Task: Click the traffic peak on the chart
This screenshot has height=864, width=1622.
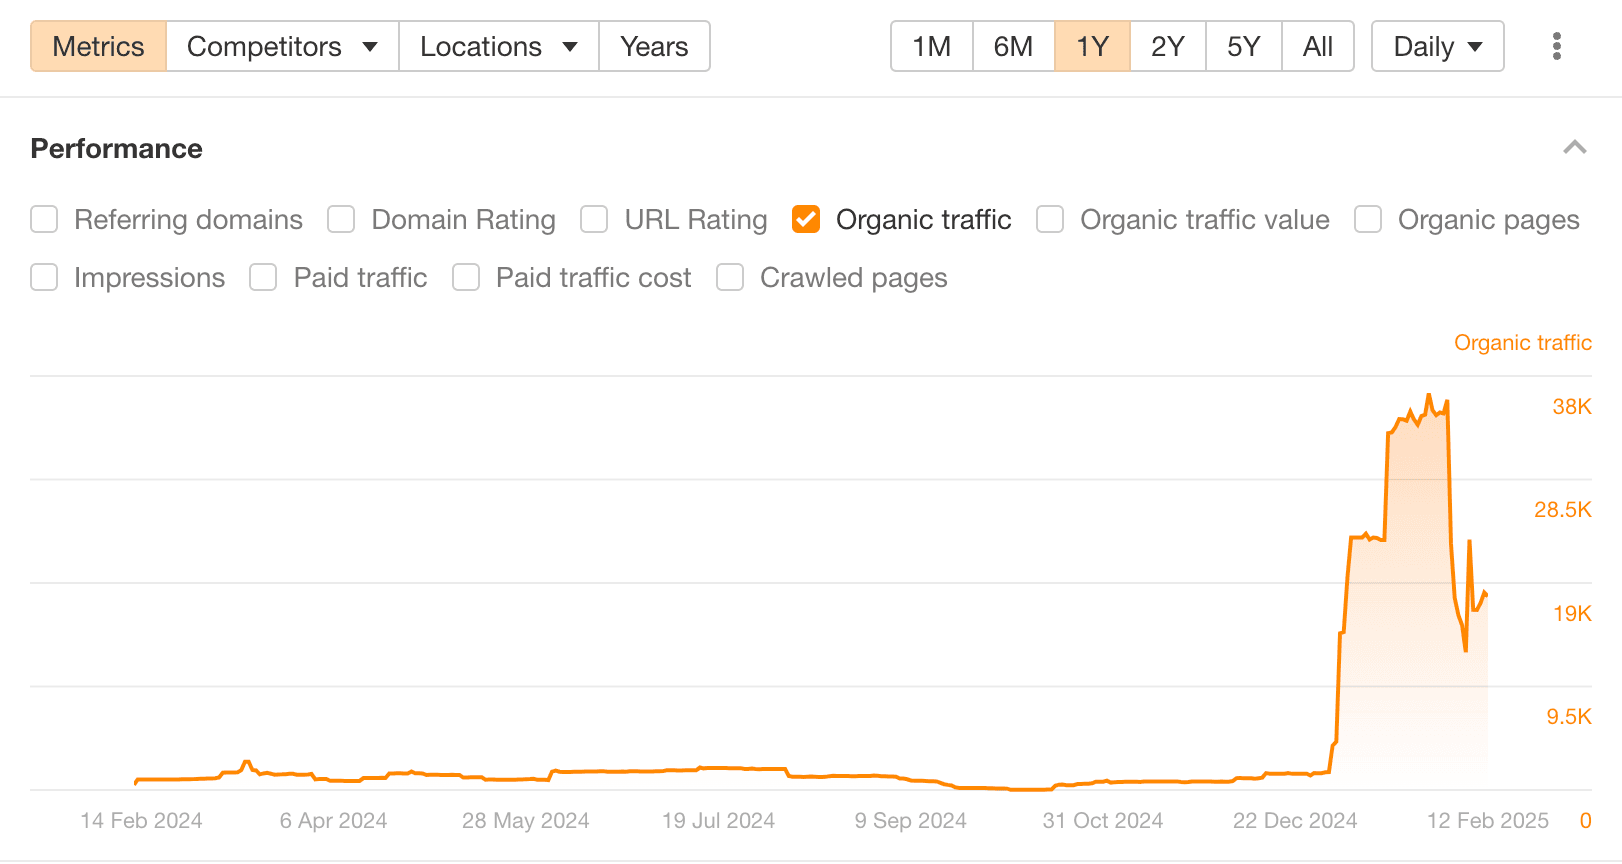Action: click(x=1428, y=396)
